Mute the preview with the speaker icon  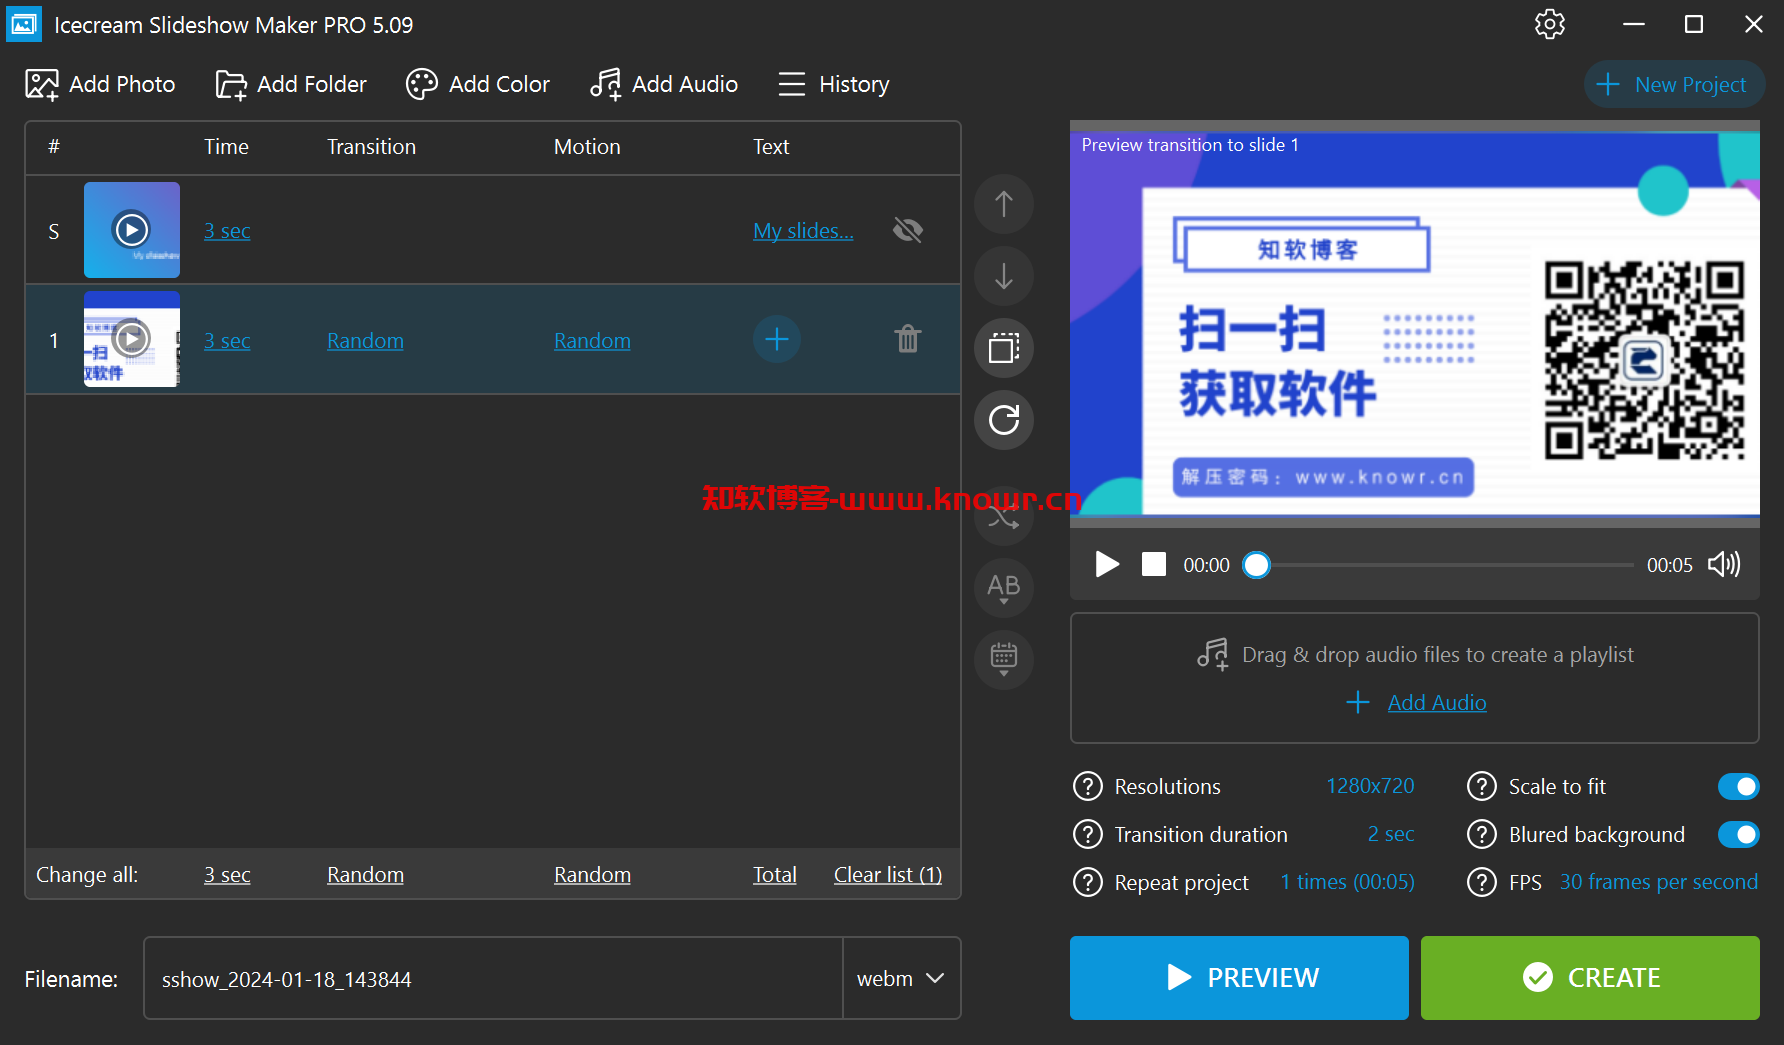(1724, 565)
